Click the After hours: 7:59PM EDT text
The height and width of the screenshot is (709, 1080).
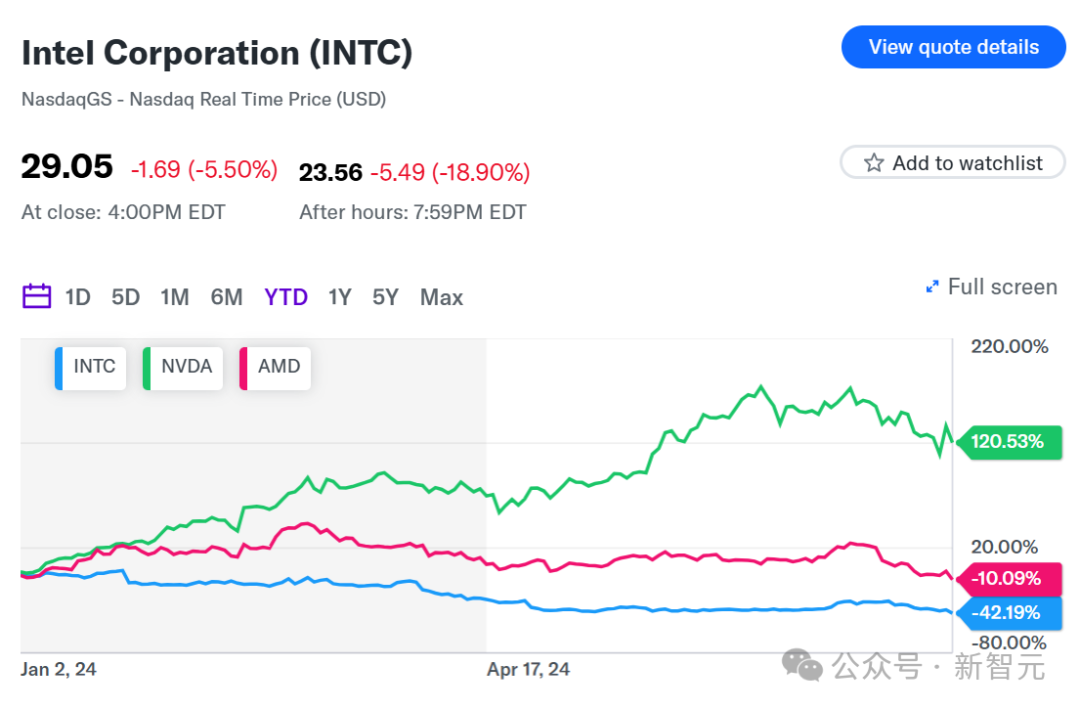(x=413, y=212)
